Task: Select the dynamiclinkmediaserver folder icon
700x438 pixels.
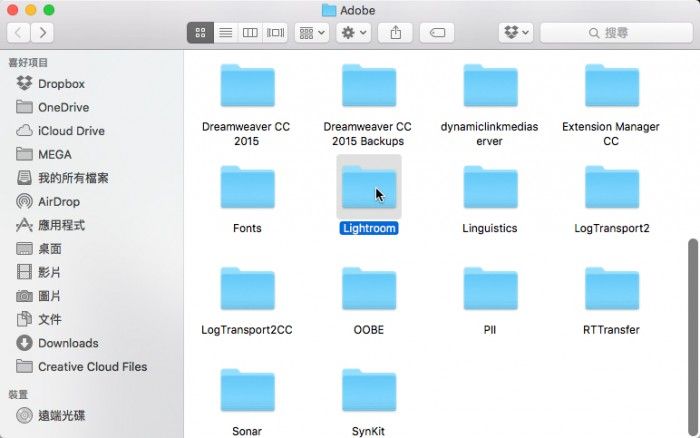Action: pyautogui.click(x=490, y=86)
